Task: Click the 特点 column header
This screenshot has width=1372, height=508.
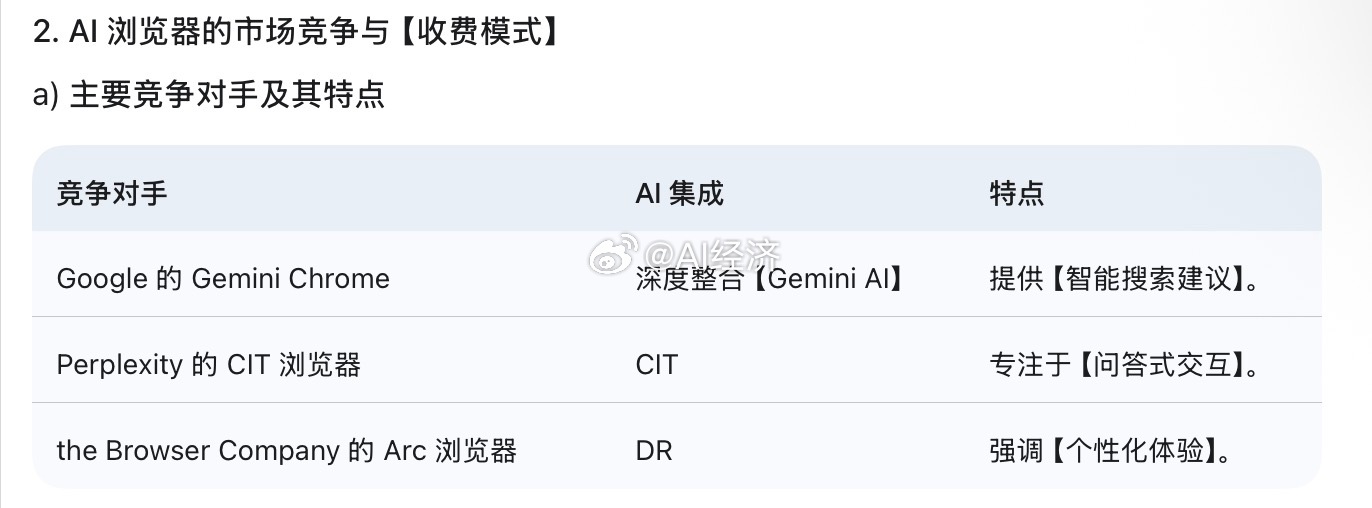Action: coord(1016,192)
